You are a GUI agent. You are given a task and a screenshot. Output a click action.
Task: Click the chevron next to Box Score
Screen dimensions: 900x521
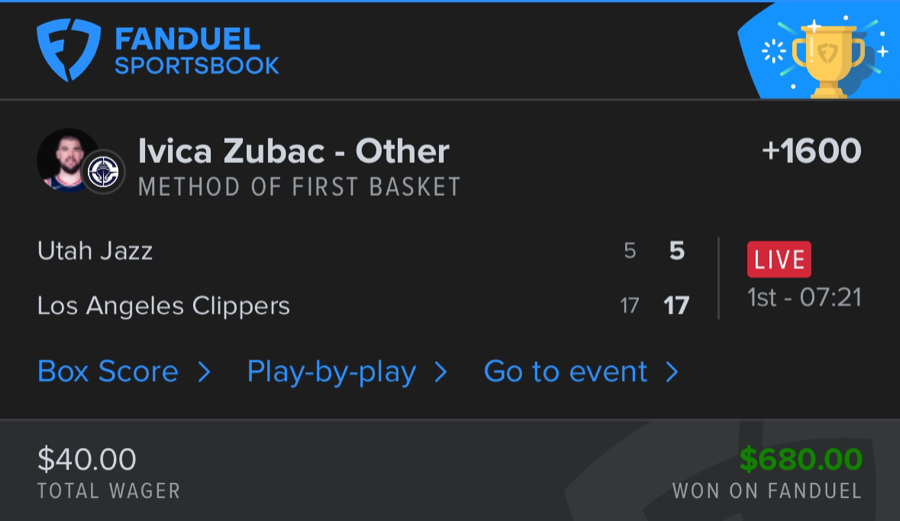[x=204, y=372]
